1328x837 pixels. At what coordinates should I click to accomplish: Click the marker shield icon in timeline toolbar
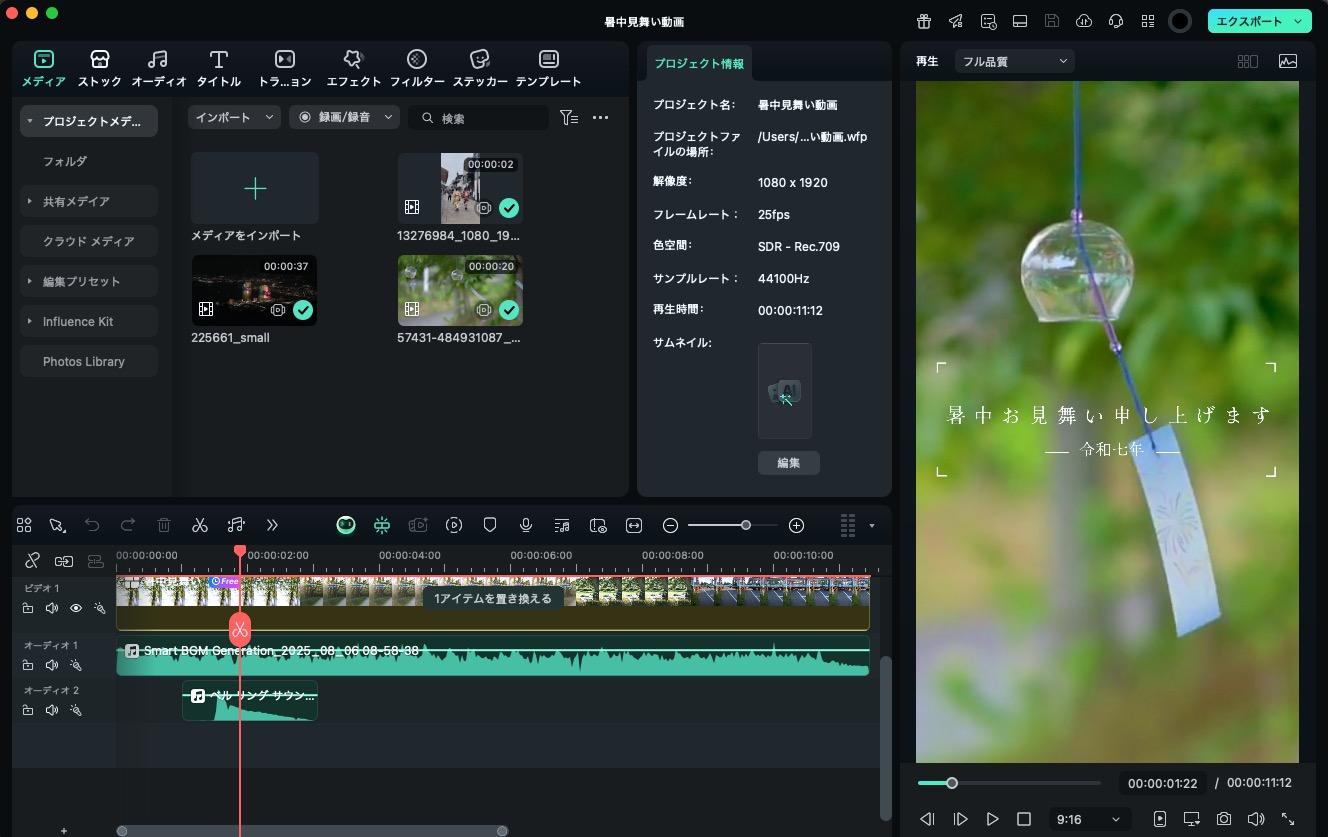pos(490,525)
